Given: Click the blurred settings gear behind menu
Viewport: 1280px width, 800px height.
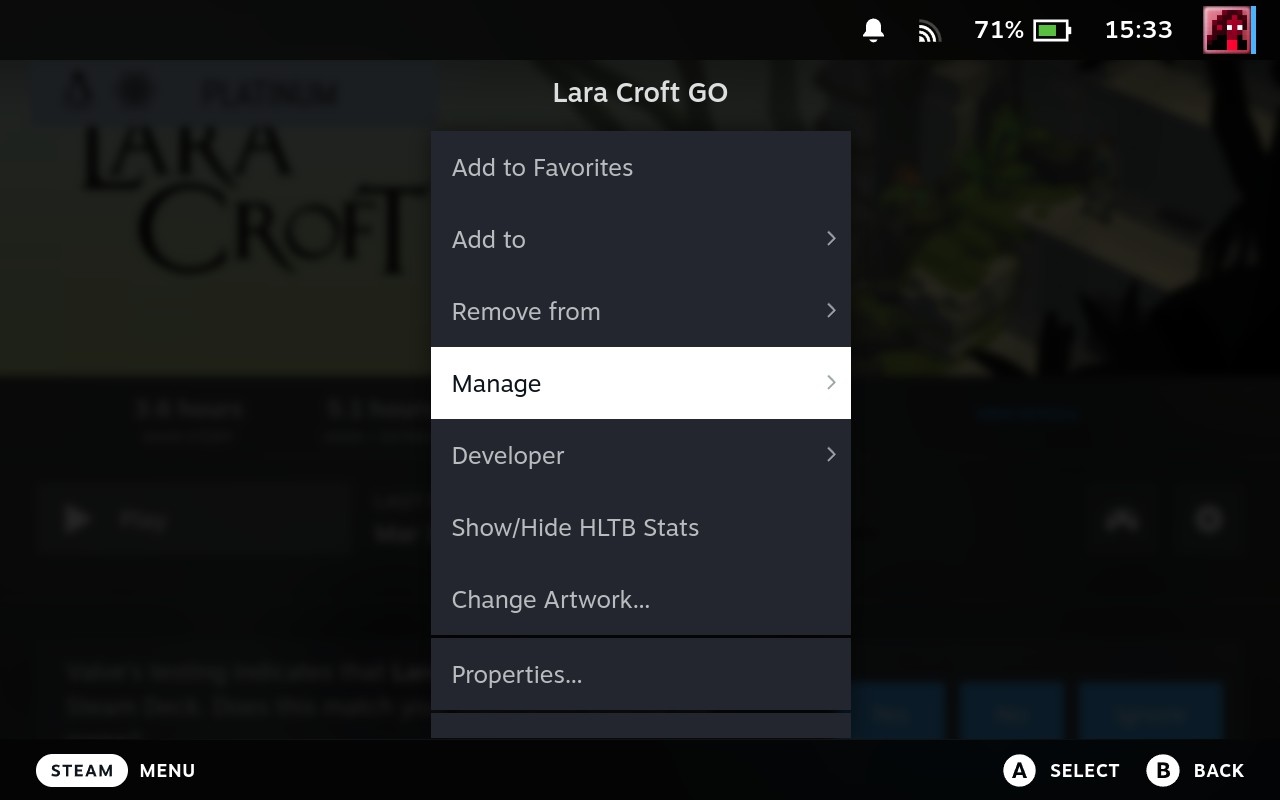Looking at the screenshot, I should pos(1209,519).
